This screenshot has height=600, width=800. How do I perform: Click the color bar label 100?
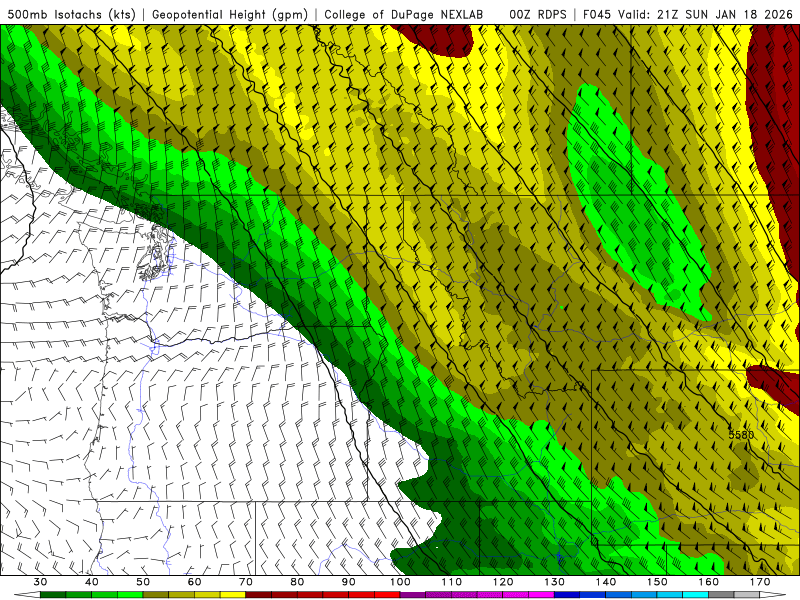(400, 582)
